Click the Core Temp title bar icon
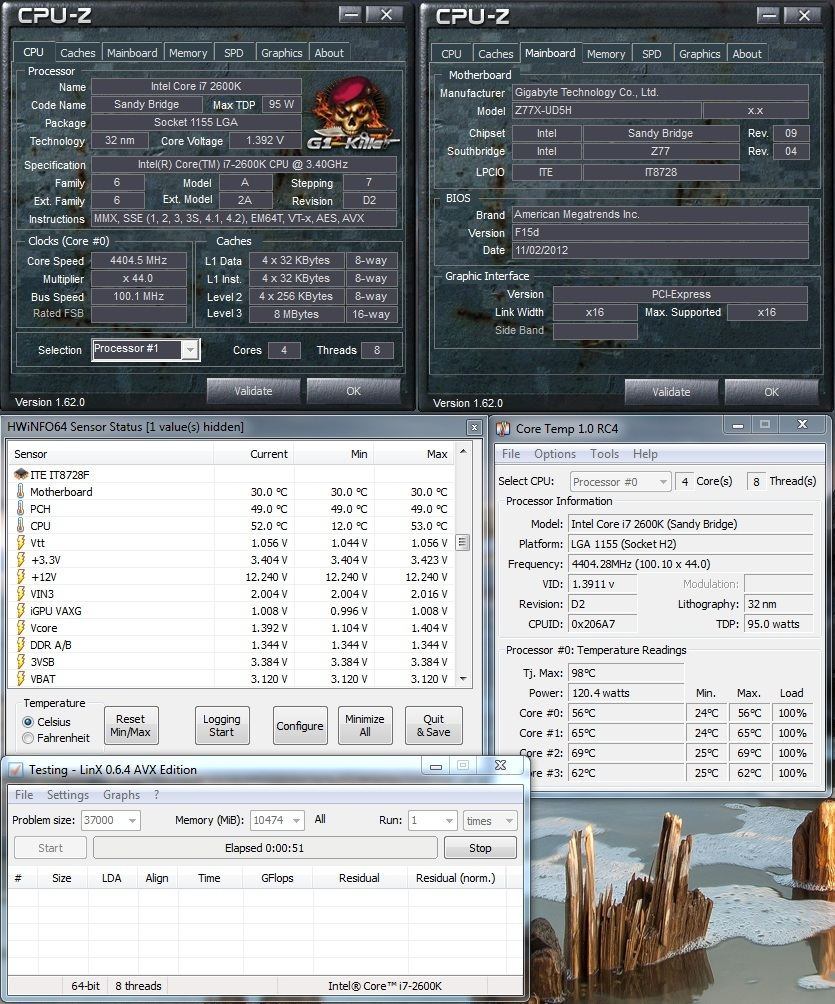The image size is (835, 1004). tap(503, 428)
